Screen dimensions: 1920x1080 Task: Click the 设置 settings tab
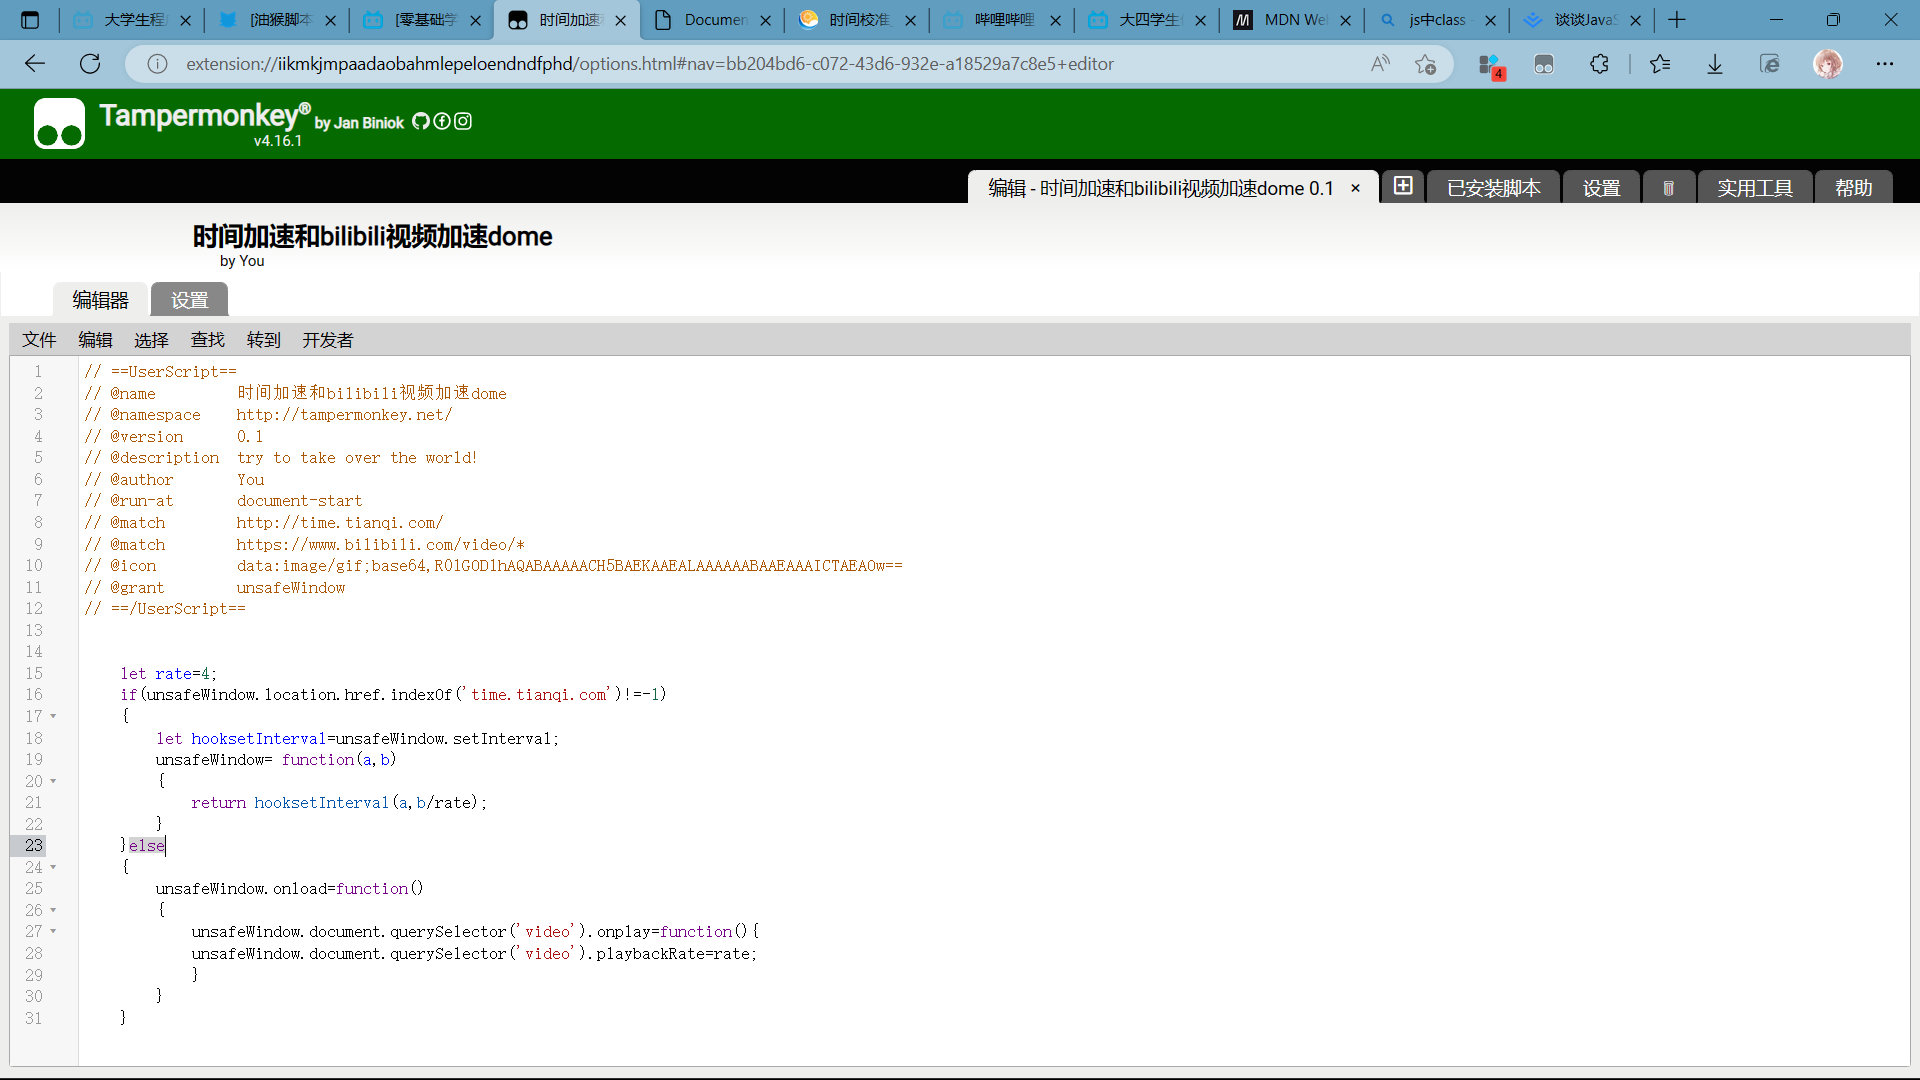point(189,299)
